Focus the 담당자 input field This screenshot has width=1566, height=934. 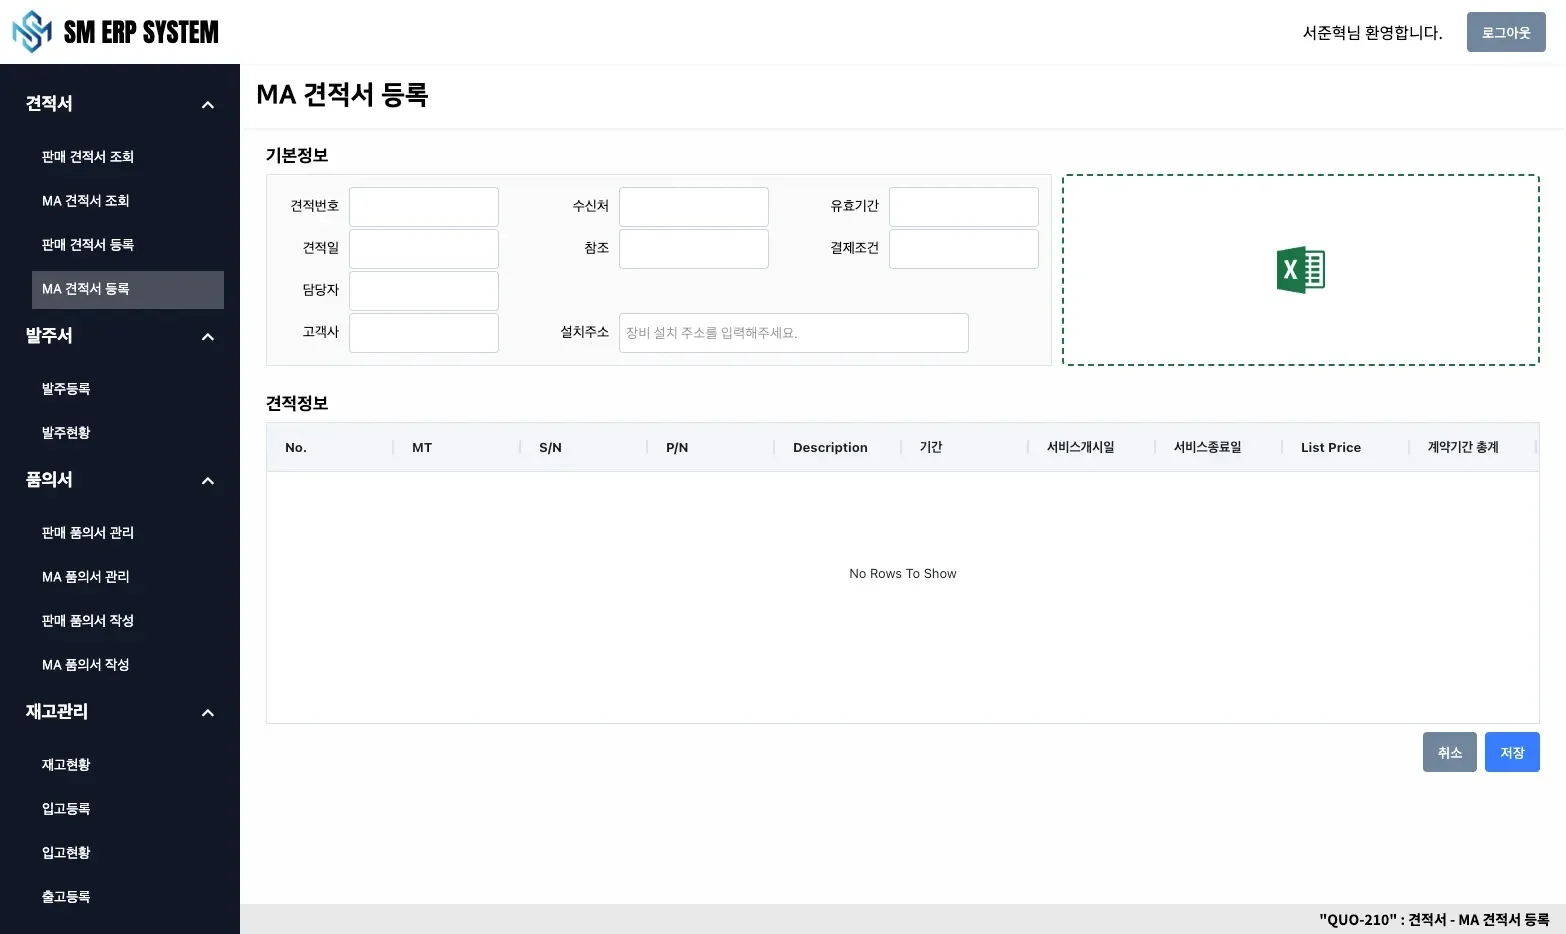(424, 291)
